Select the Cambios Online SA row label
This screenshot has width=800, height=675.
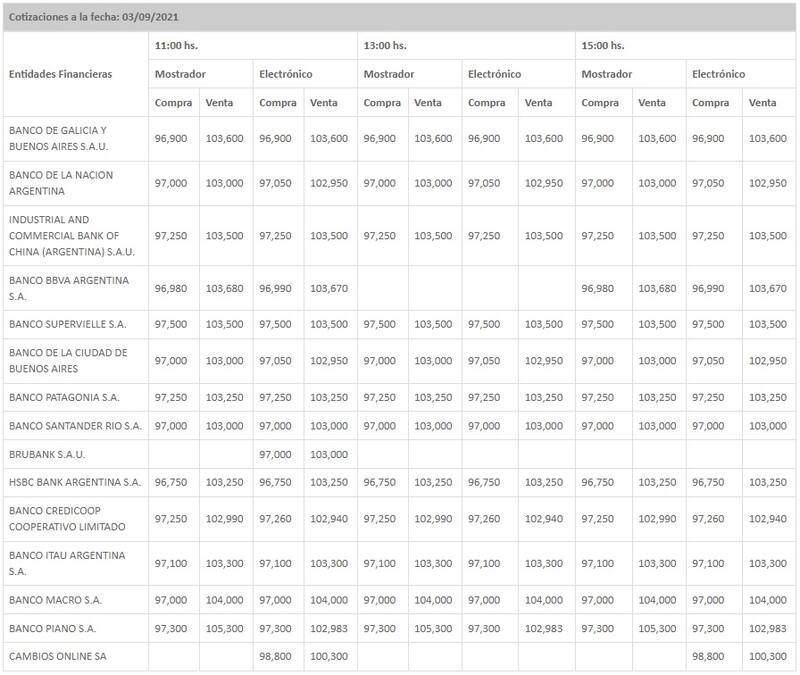click(55, 657)
